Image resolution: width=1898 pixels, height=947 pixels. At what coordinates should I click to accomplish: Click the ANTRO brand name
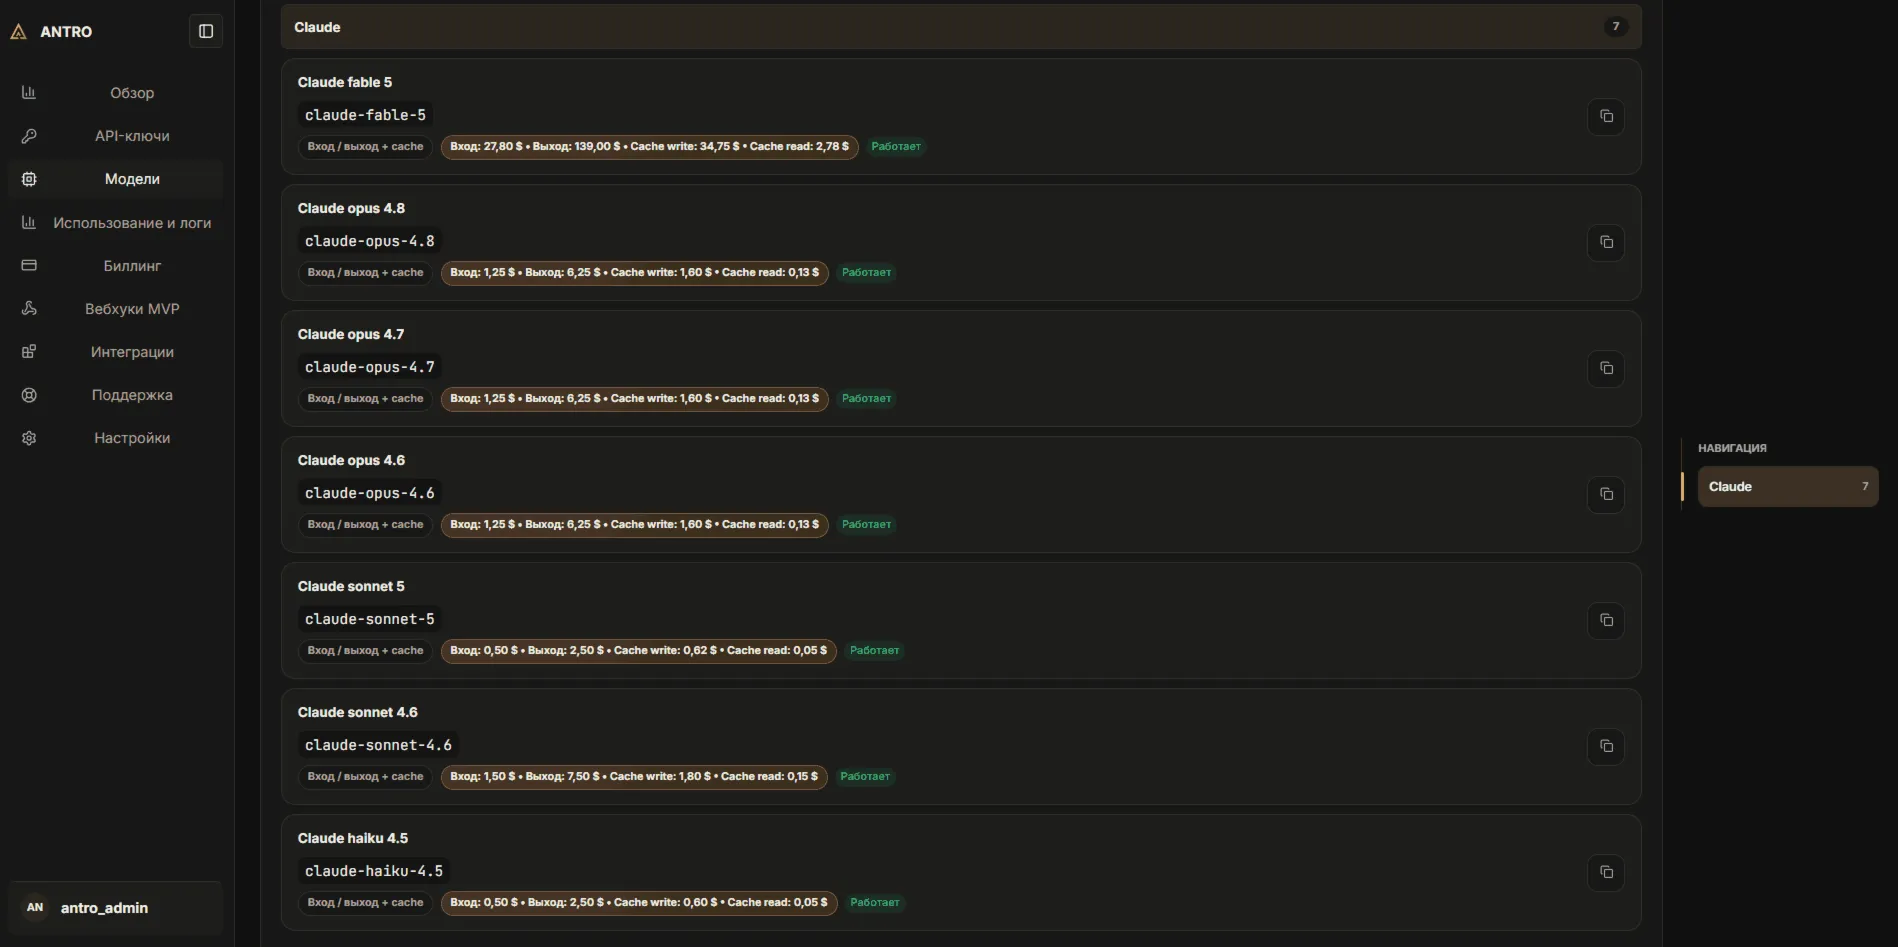(x=66, y=32)
